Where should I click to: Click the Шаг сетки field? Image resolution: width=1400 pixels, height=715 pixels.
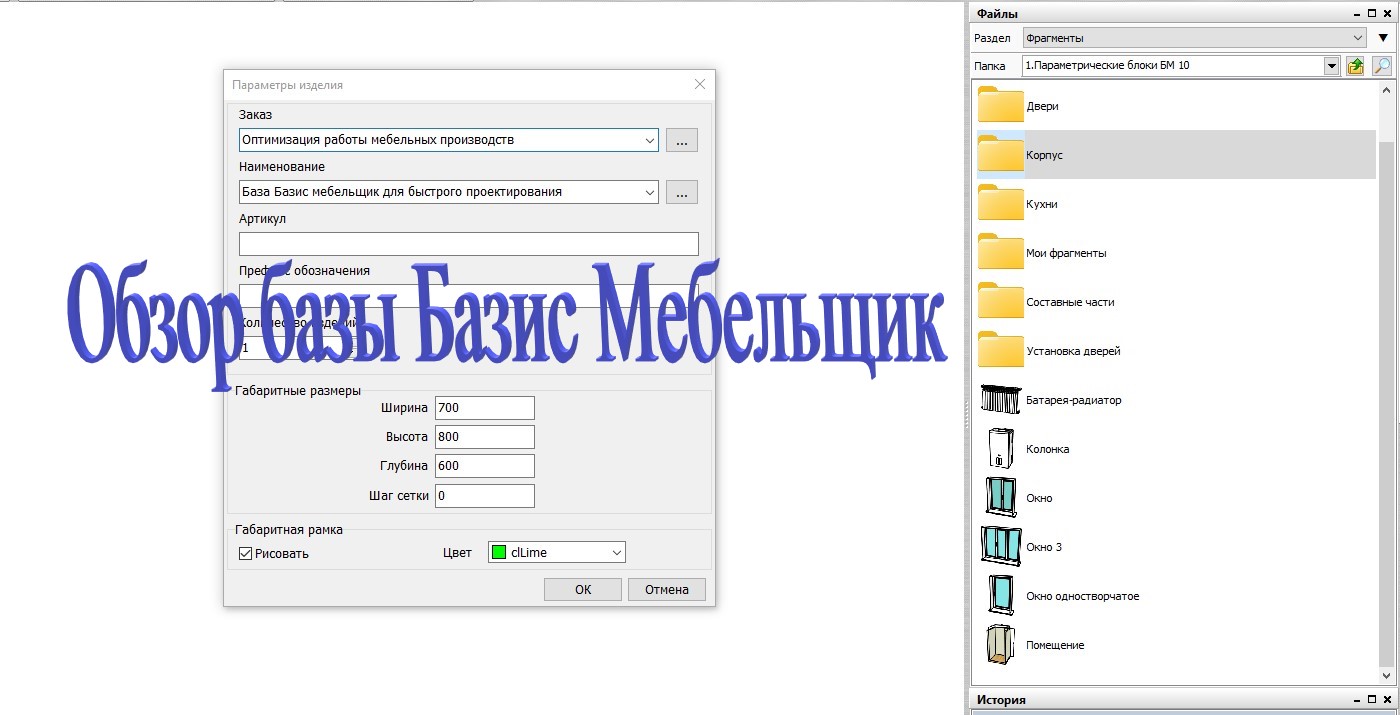tap(485, 496)
